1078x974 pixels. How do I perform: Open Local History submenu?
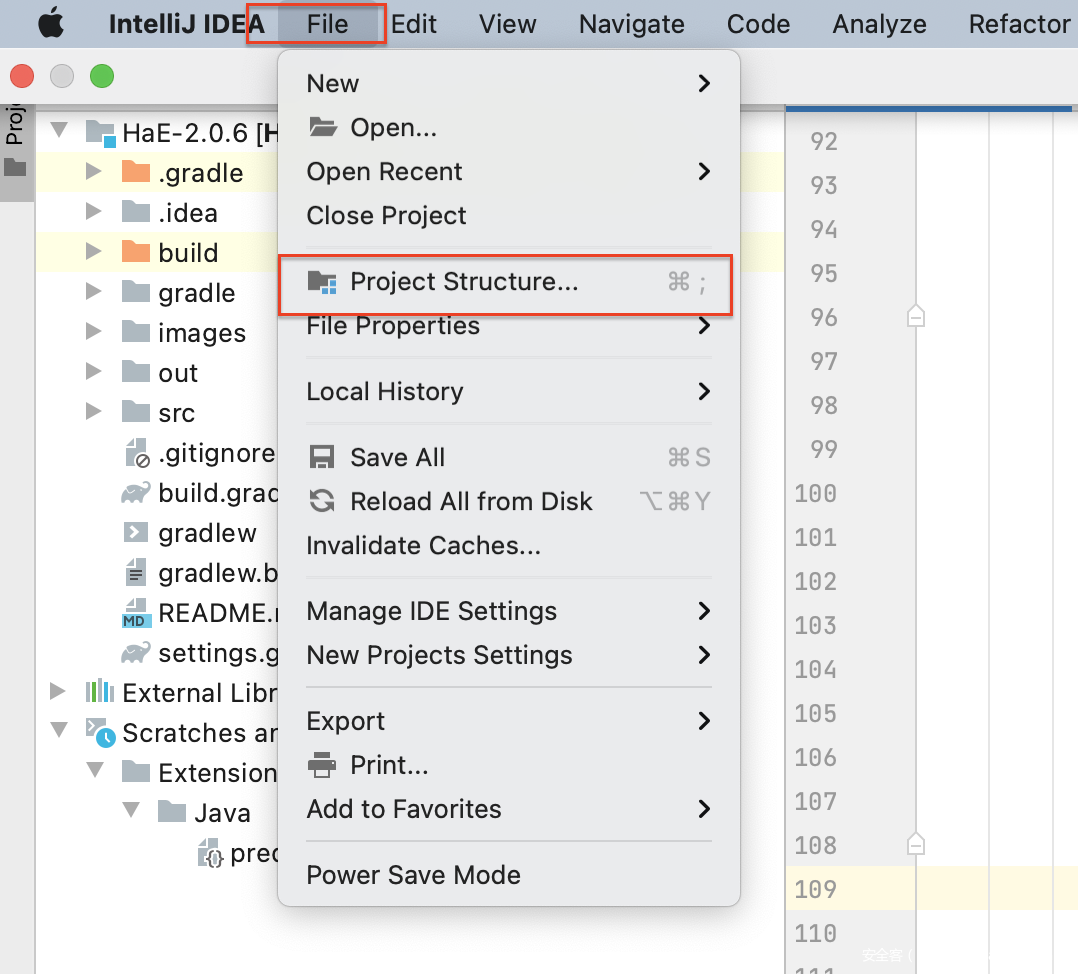click(x=509, y=391)
